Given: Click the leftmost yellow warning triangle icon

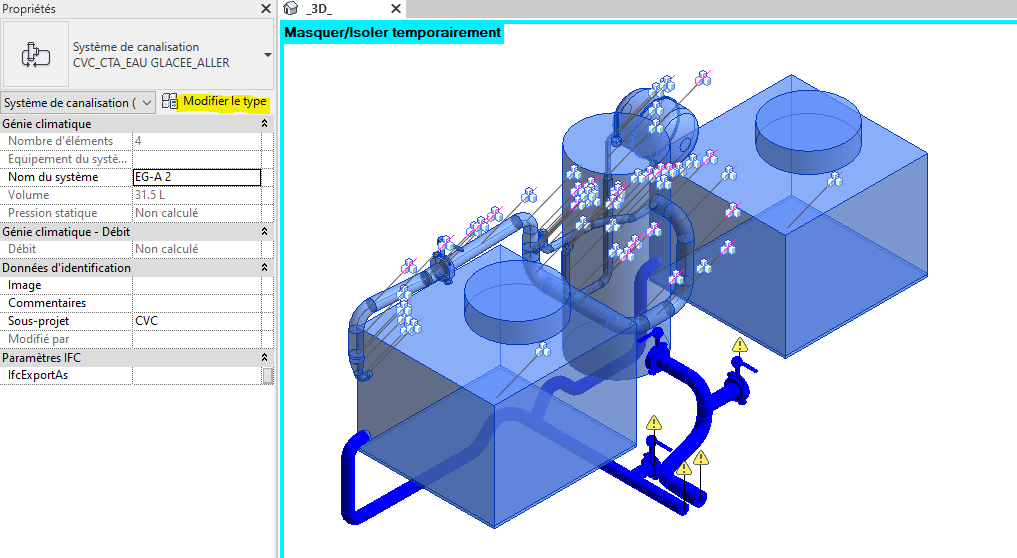Looking at the screenshot, I should (x=653, y=423).
